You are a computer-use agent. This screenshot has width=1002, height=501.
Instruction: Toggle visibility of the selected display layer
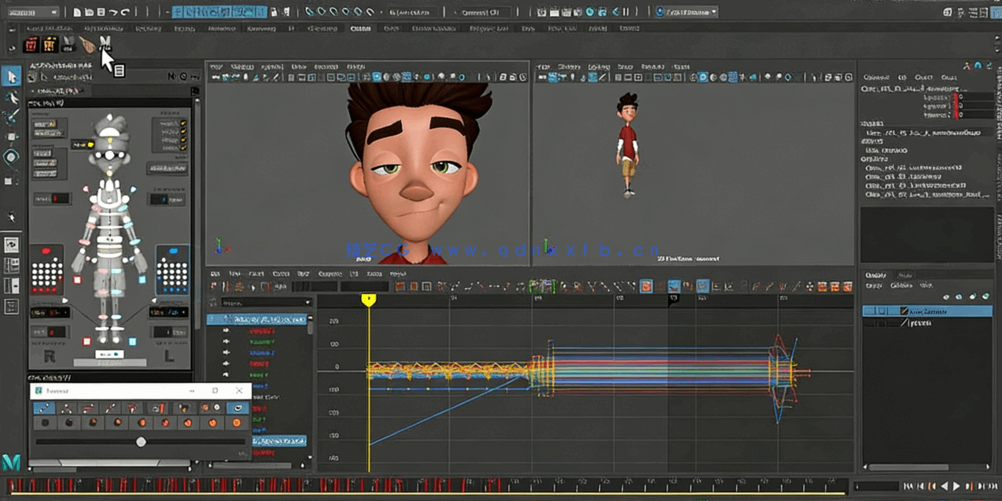click(870, 311)
